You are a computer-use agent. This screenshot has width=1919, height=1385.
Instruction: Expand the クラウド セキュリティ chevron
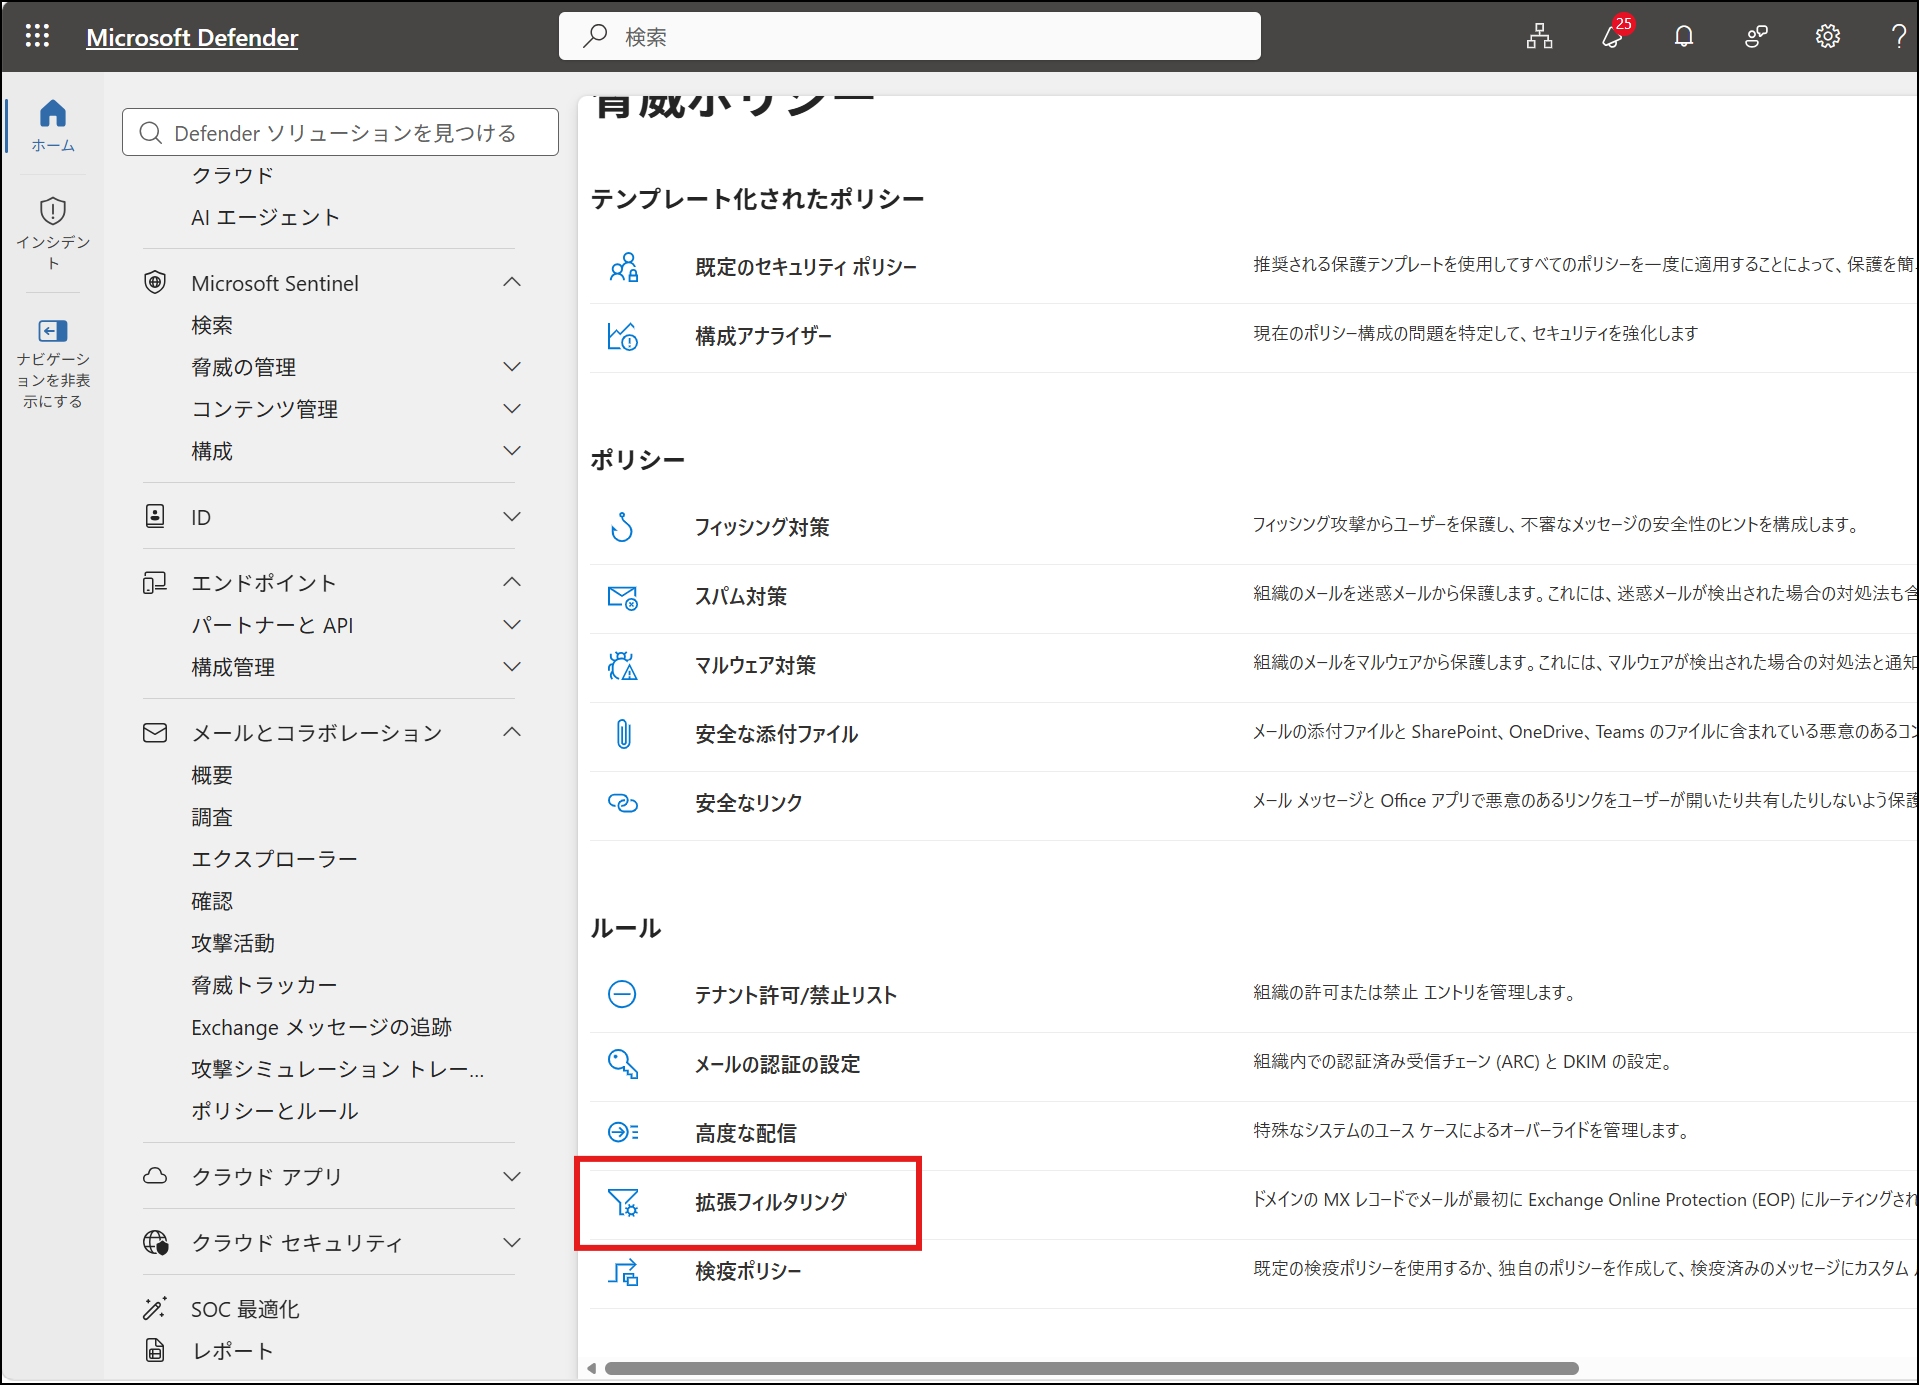pos(512,1243)
